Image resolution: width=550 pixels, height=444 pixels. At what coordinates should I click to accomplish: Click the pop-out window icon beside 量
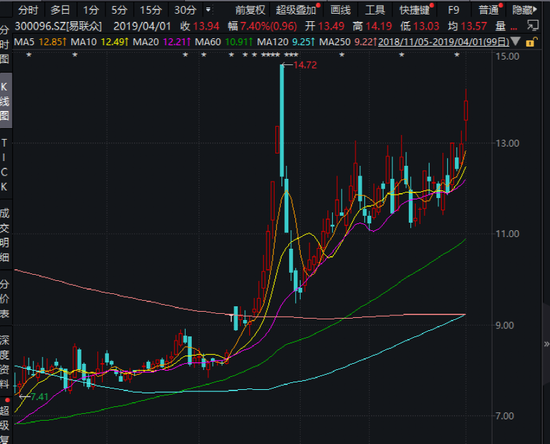[533, 25]
